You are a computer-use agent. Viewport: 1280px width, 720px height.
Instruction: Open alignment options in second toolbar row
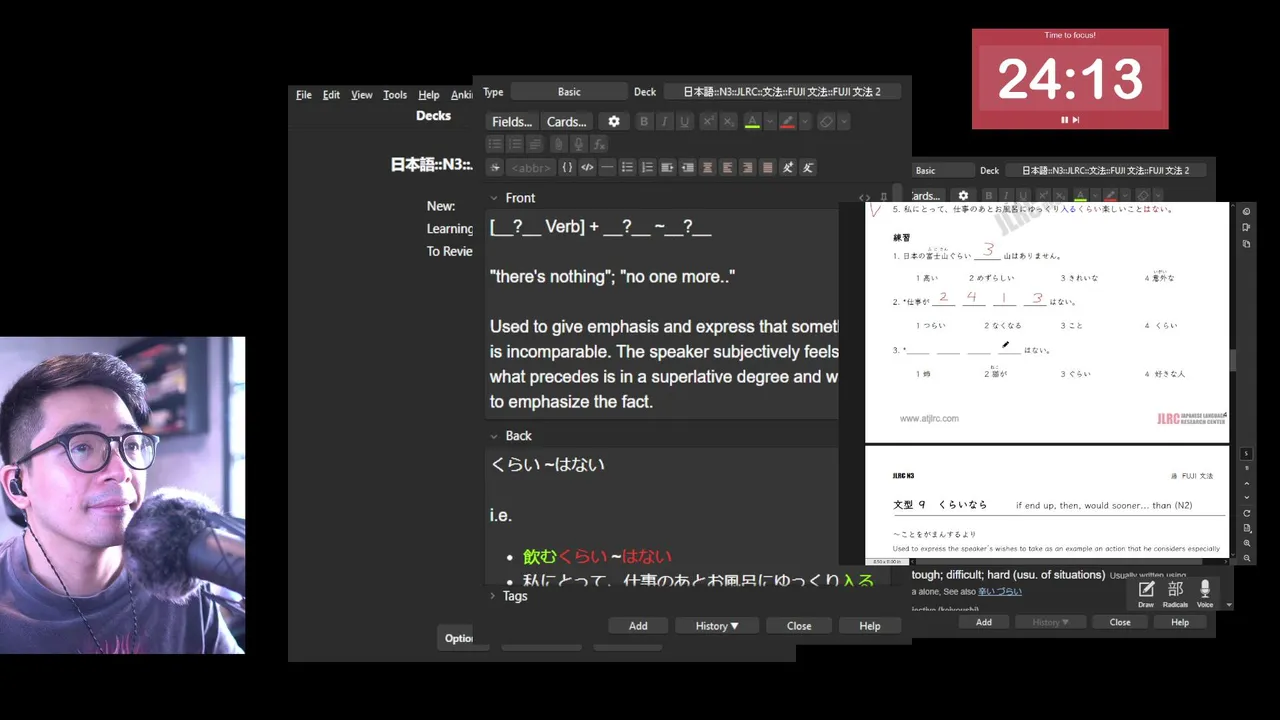(x=535, y=144)
